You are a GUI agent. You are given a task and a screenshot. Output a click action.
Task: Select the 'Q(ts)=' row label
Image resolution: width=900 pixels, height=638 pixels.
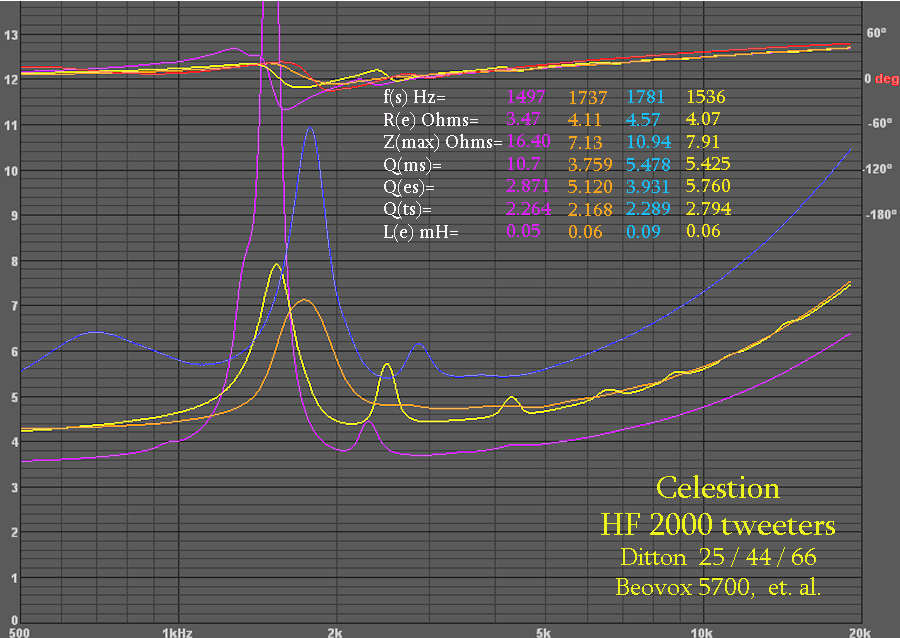(x=408, y=209)
